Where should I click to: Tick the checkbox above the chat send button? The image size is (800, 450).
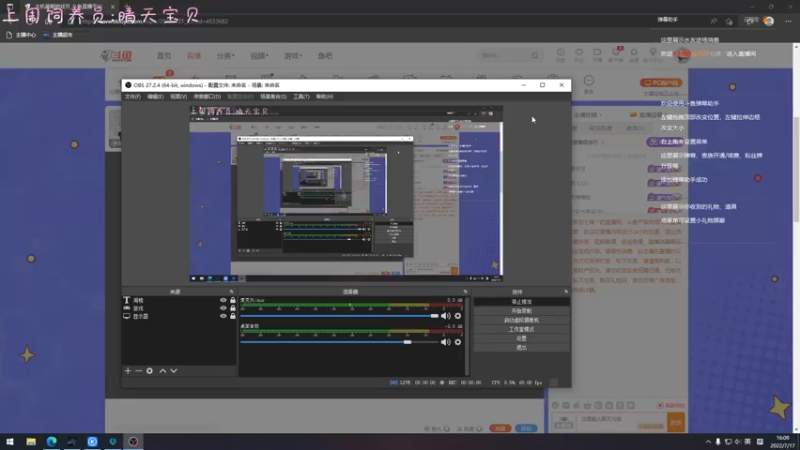tap(660, 405)
